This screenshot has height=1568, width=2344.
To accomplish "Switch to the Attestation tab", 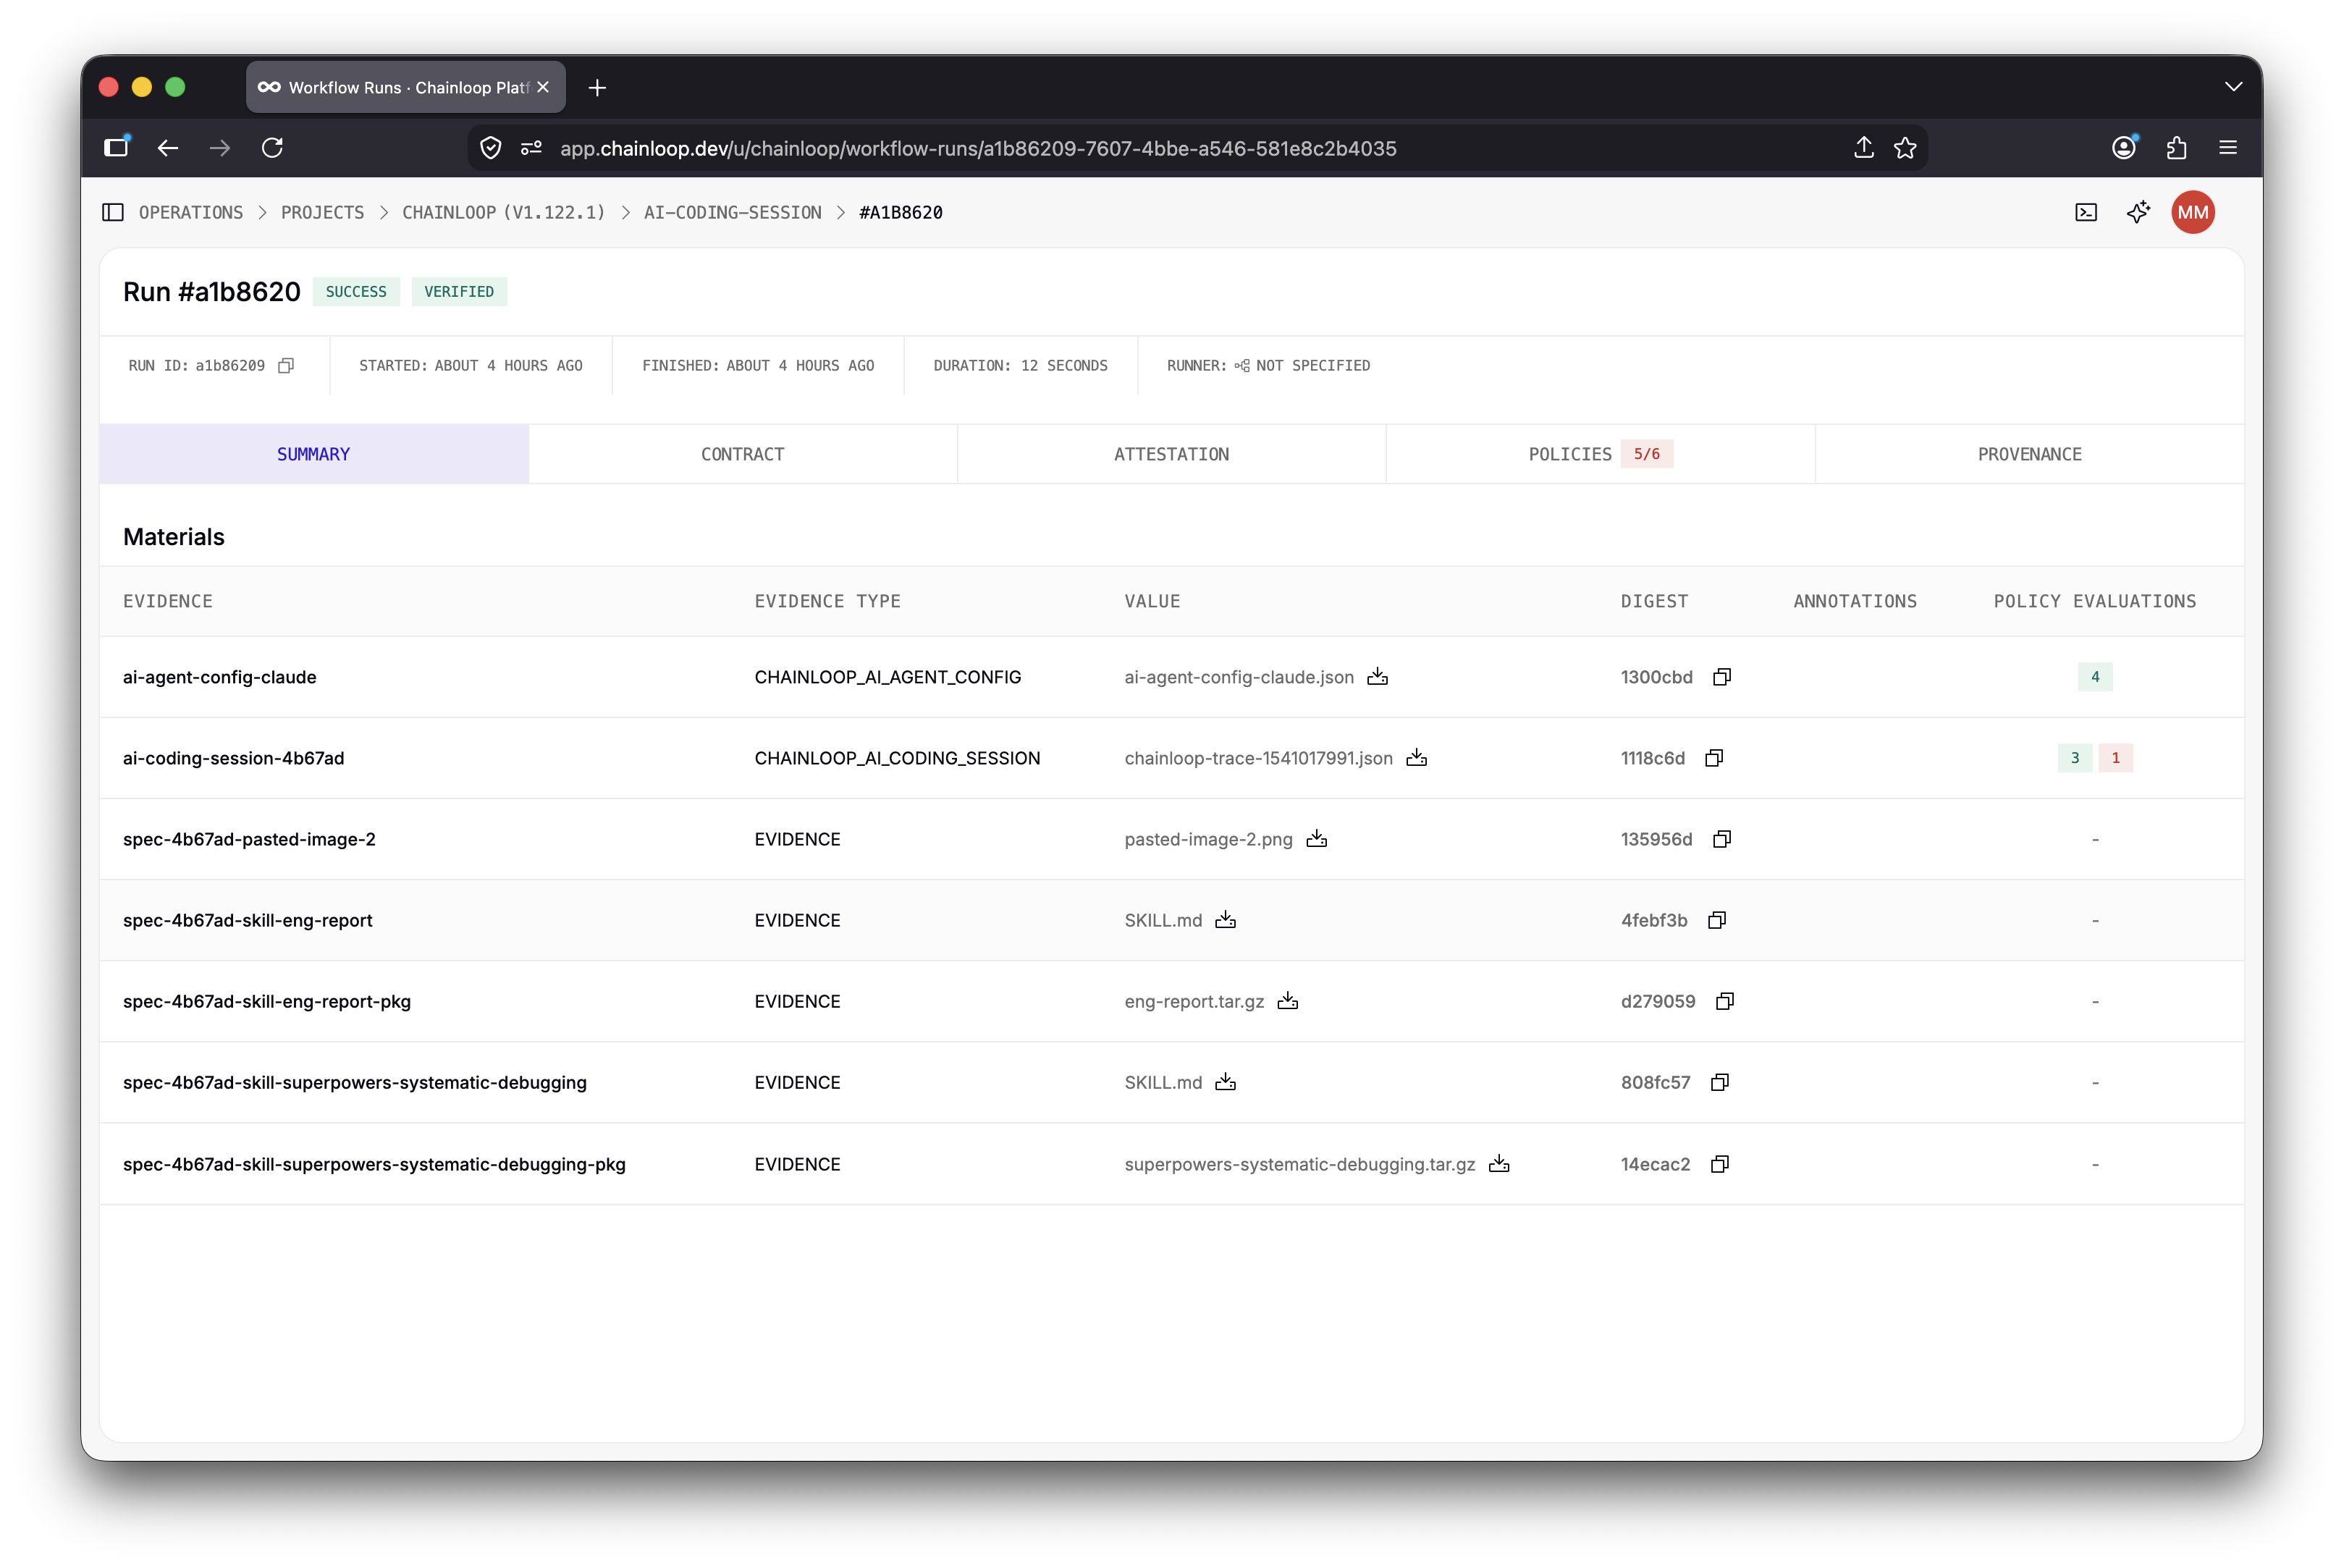I will pyautogui.click(x=1171, y=454).
